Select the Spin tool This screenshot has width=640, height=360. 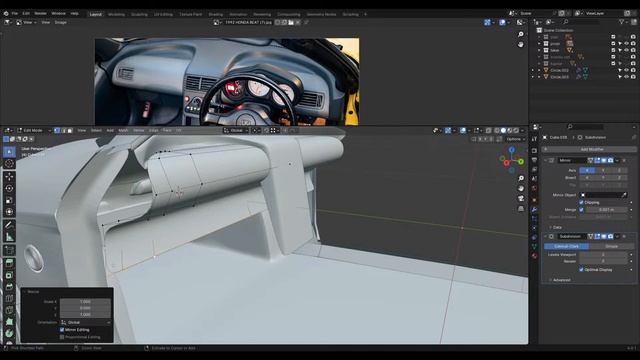coord(9,333)
